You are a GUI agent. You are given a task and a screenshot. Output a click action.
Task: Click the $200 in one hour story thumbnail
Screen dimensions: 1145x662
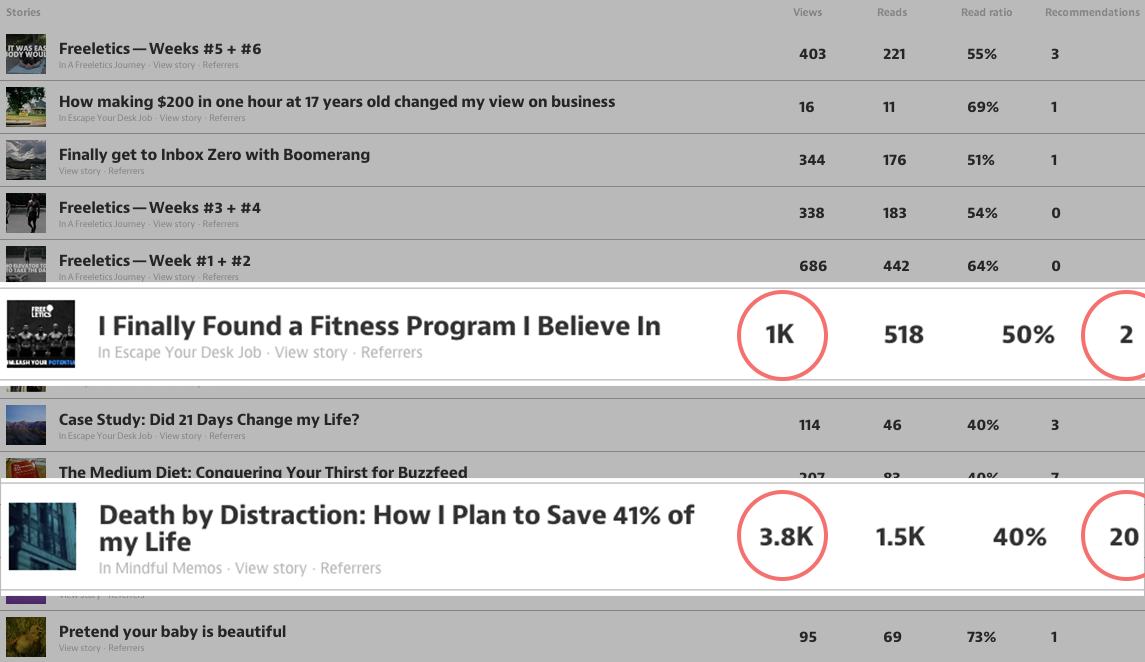coord(26,107)
